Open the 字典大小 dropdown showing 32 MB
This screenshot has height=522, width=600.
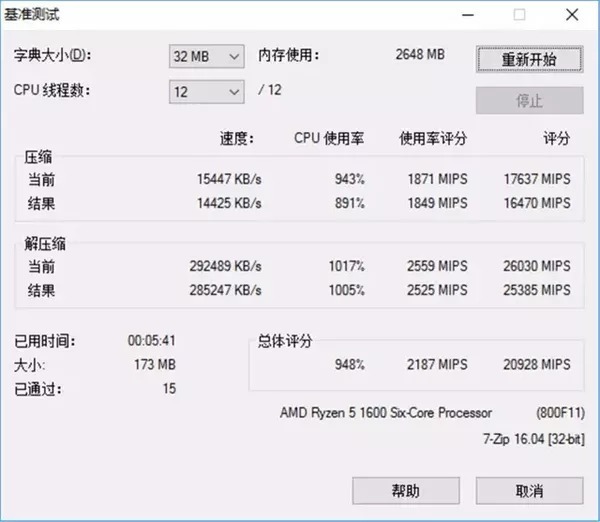pyautogui.click(x=206, y=57)
